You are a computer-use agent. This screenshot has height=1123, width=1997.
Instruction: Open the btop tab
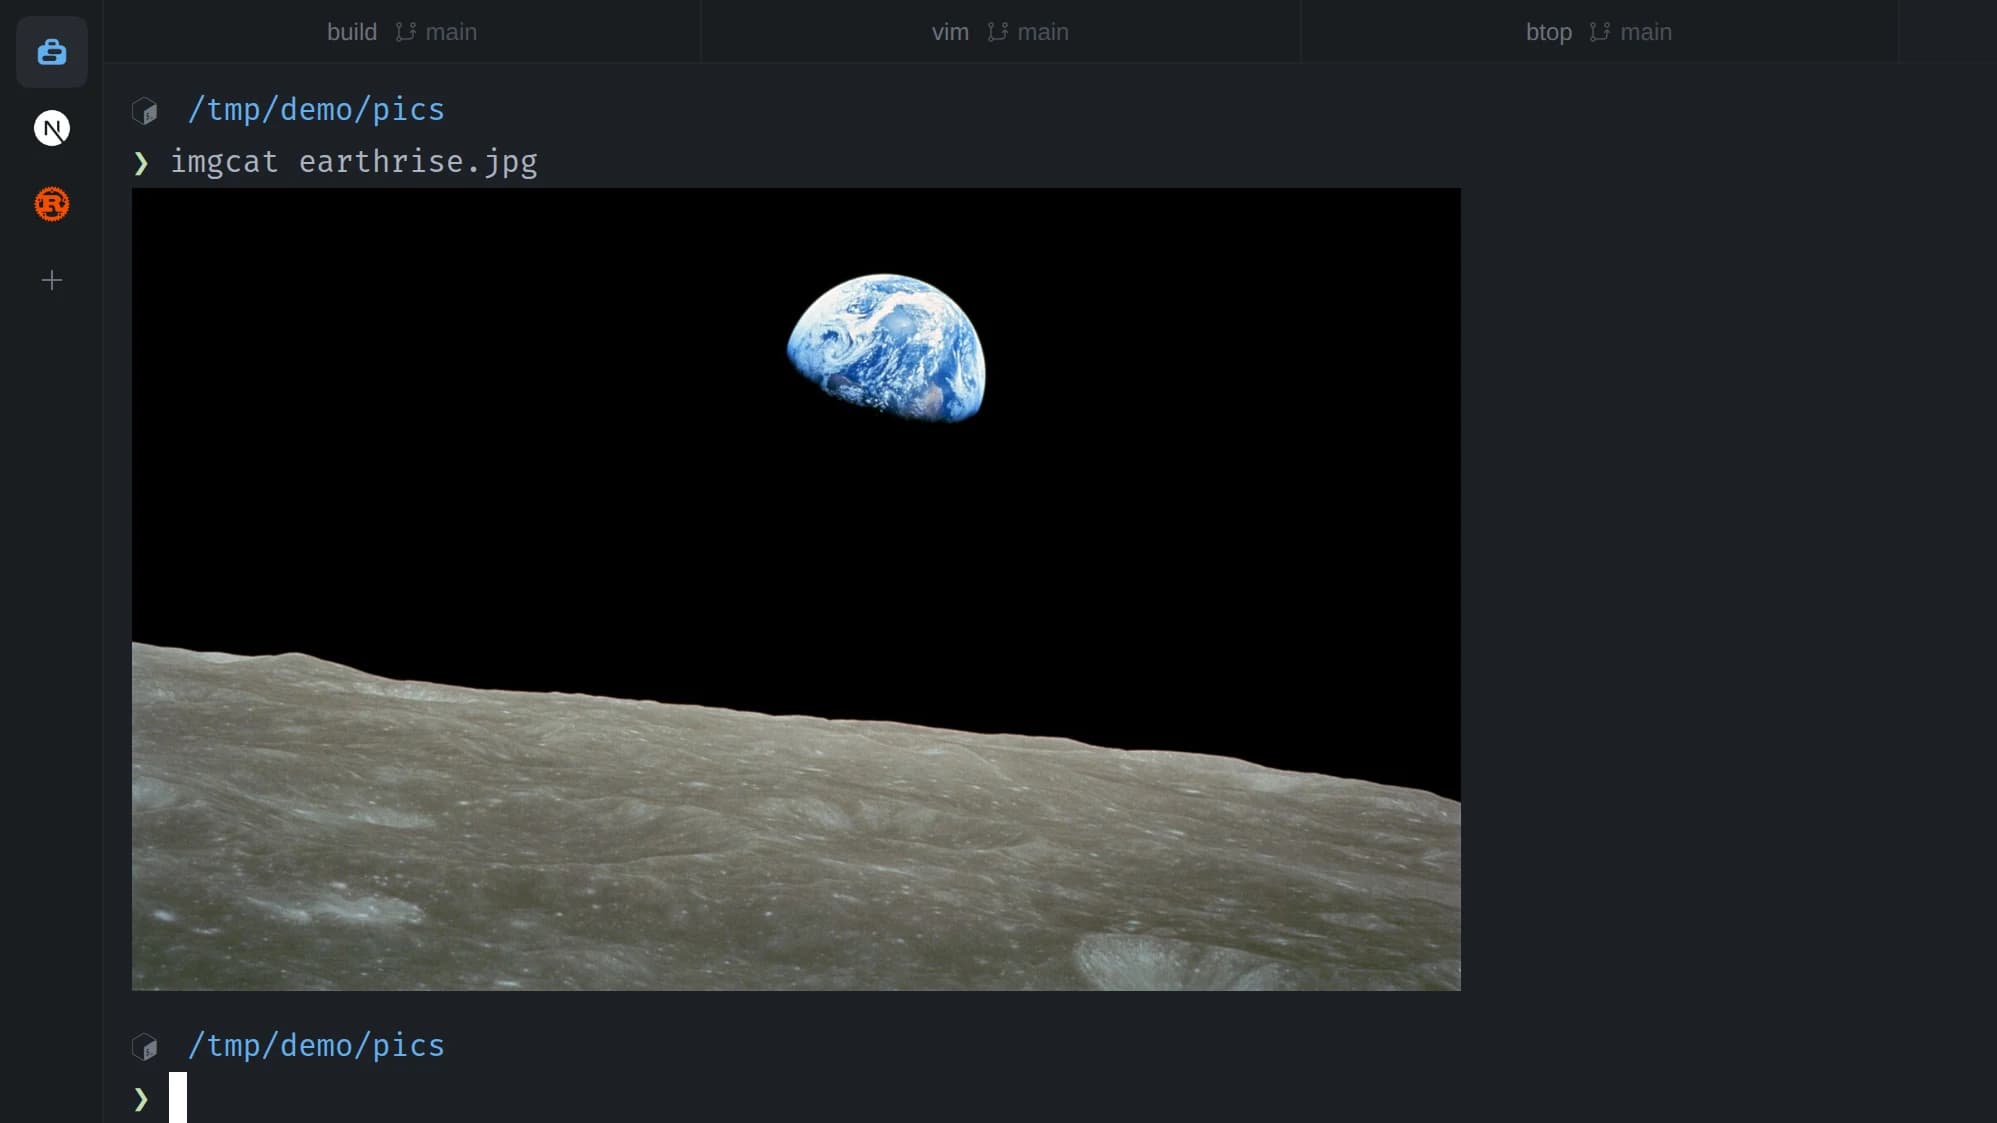(x=1599, y=32)
